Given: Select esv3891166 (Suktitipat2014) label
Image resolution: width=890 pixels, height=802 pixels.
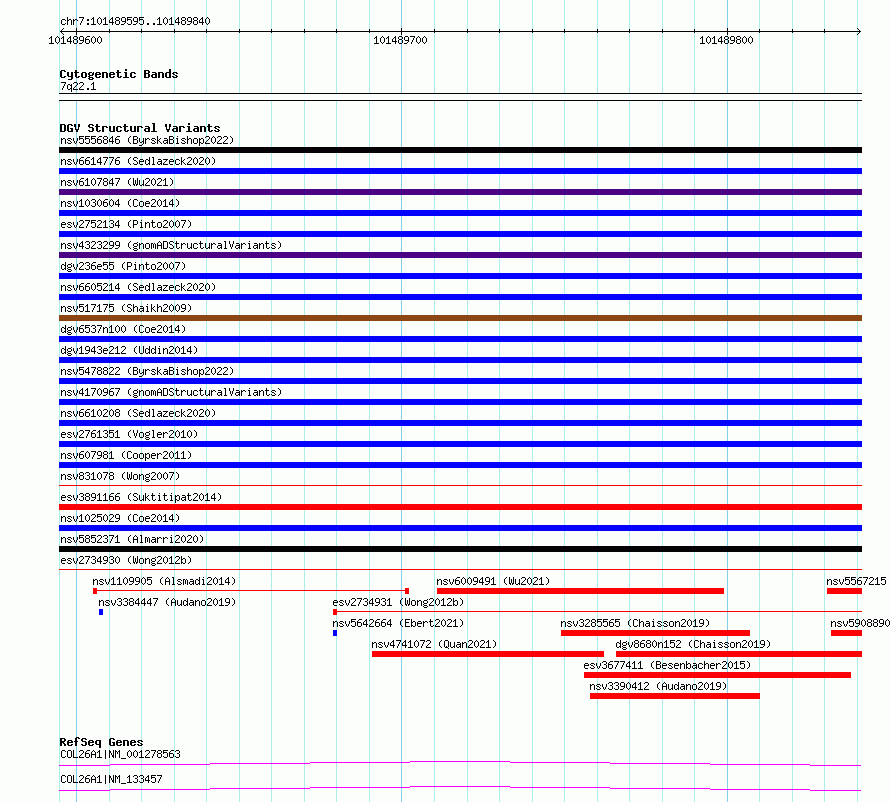Looking at the screenshot, I should [141, 497].
